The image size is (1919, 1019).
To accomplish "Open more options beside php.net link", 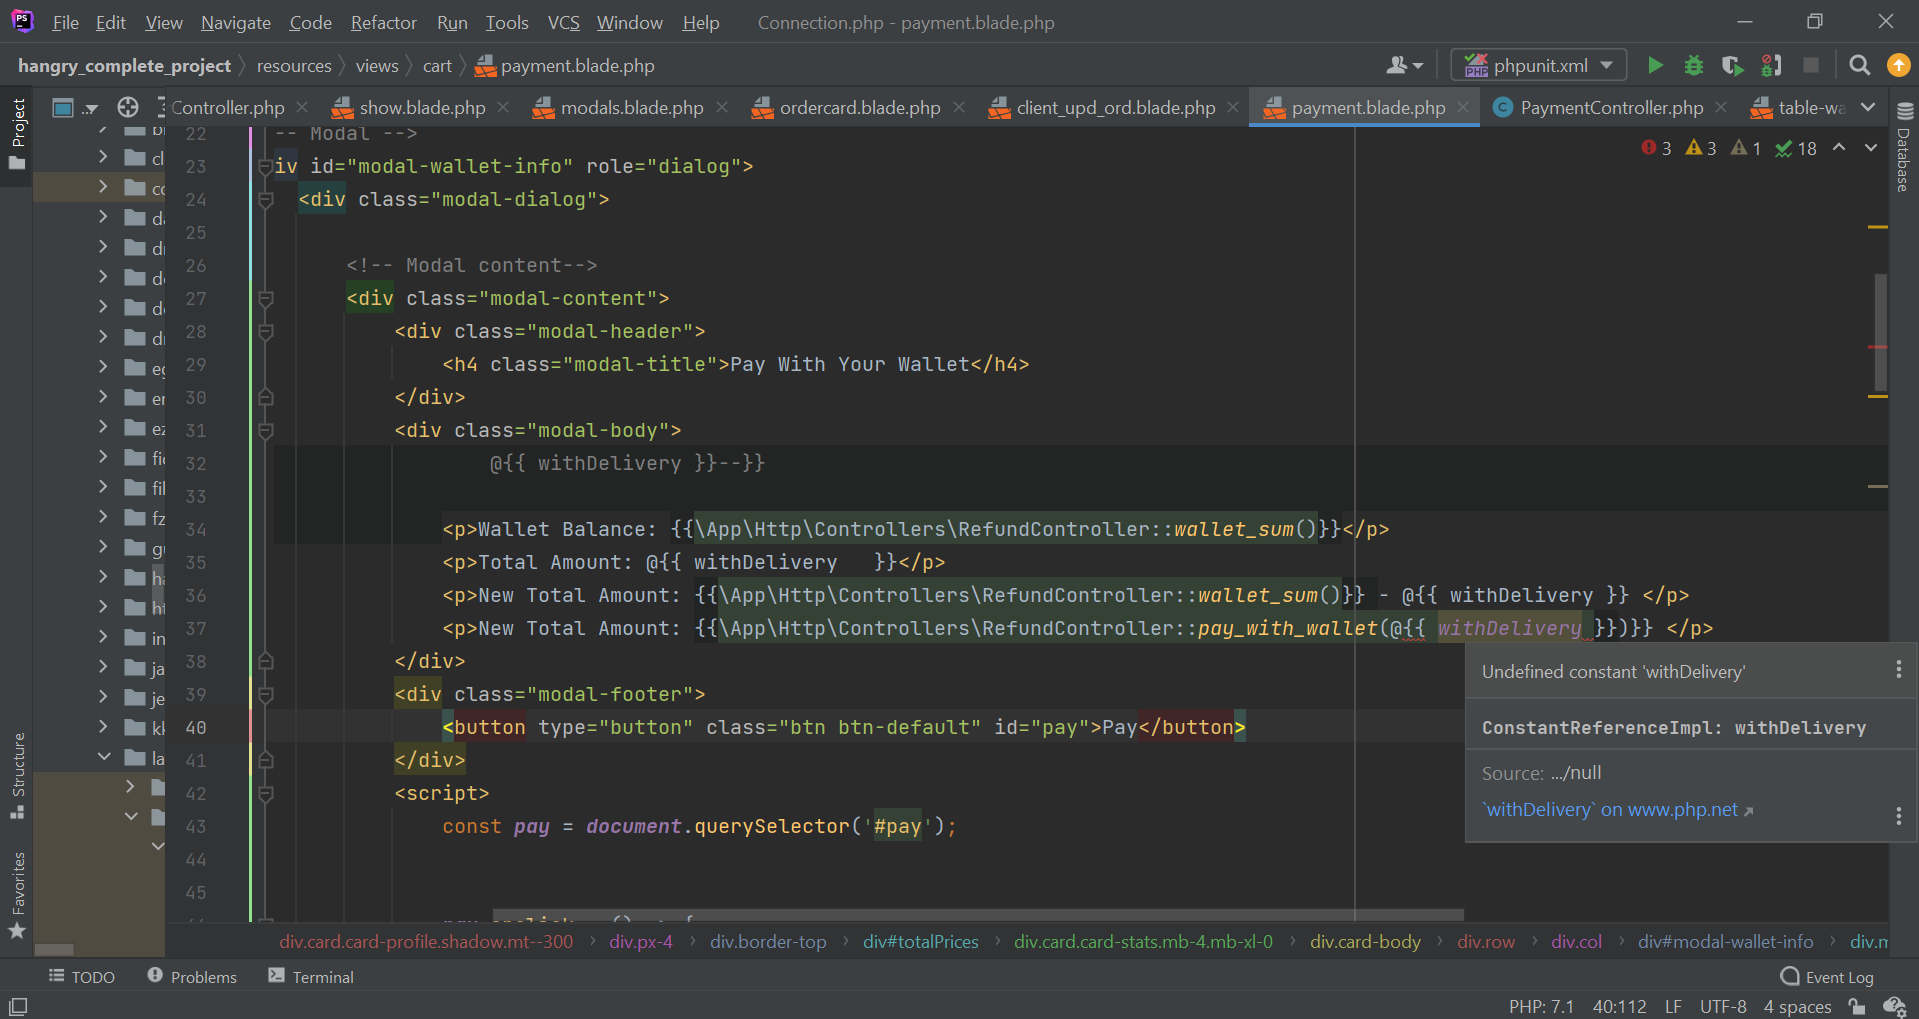I will (1899, 816).
